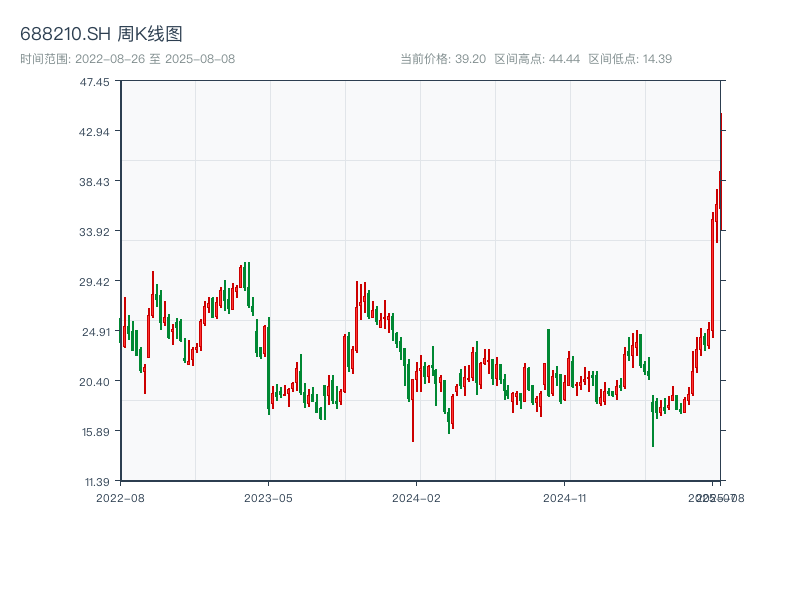Click the long green candle before 2024-11
The width and height of the screenshot is (800, 600).
click(548, 360)
